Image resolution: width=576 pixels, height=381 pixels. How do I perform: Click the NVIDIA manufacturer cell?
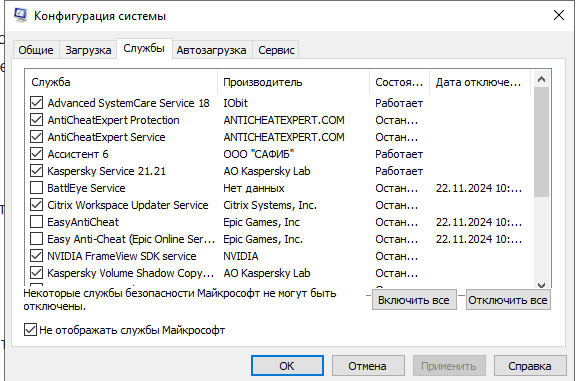tap(241, 256)
